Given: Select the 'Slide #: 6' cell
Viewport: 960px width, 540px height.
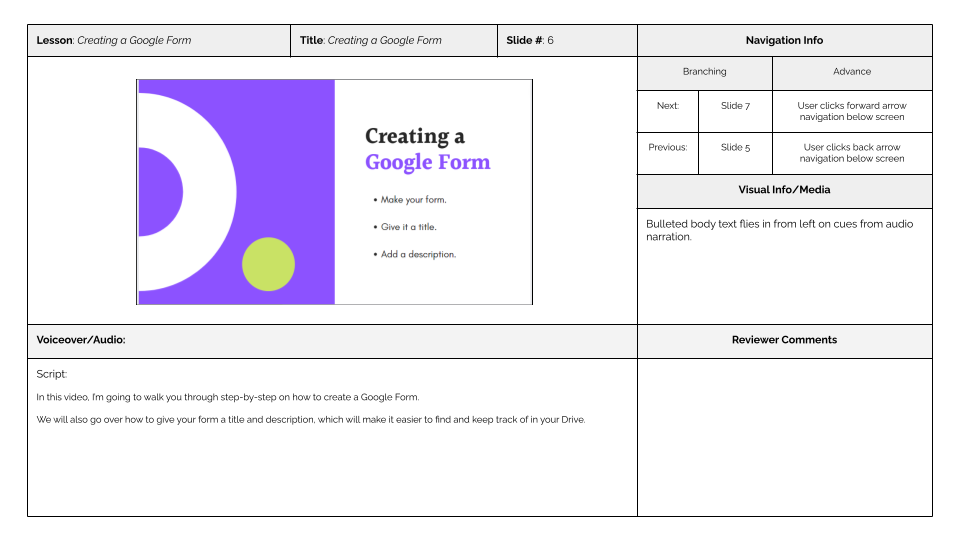Looking at the screenshot, I should point(567,40).
